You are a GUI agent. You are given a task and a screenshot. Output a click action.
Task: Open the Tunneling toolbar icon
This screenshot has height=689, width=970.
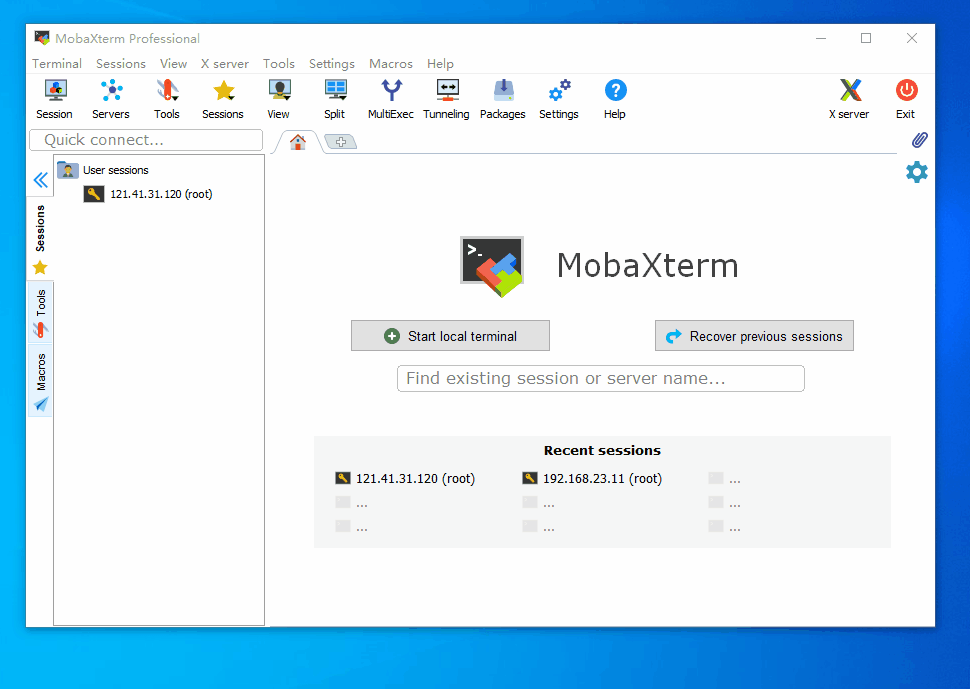click(x=446, y=99)
